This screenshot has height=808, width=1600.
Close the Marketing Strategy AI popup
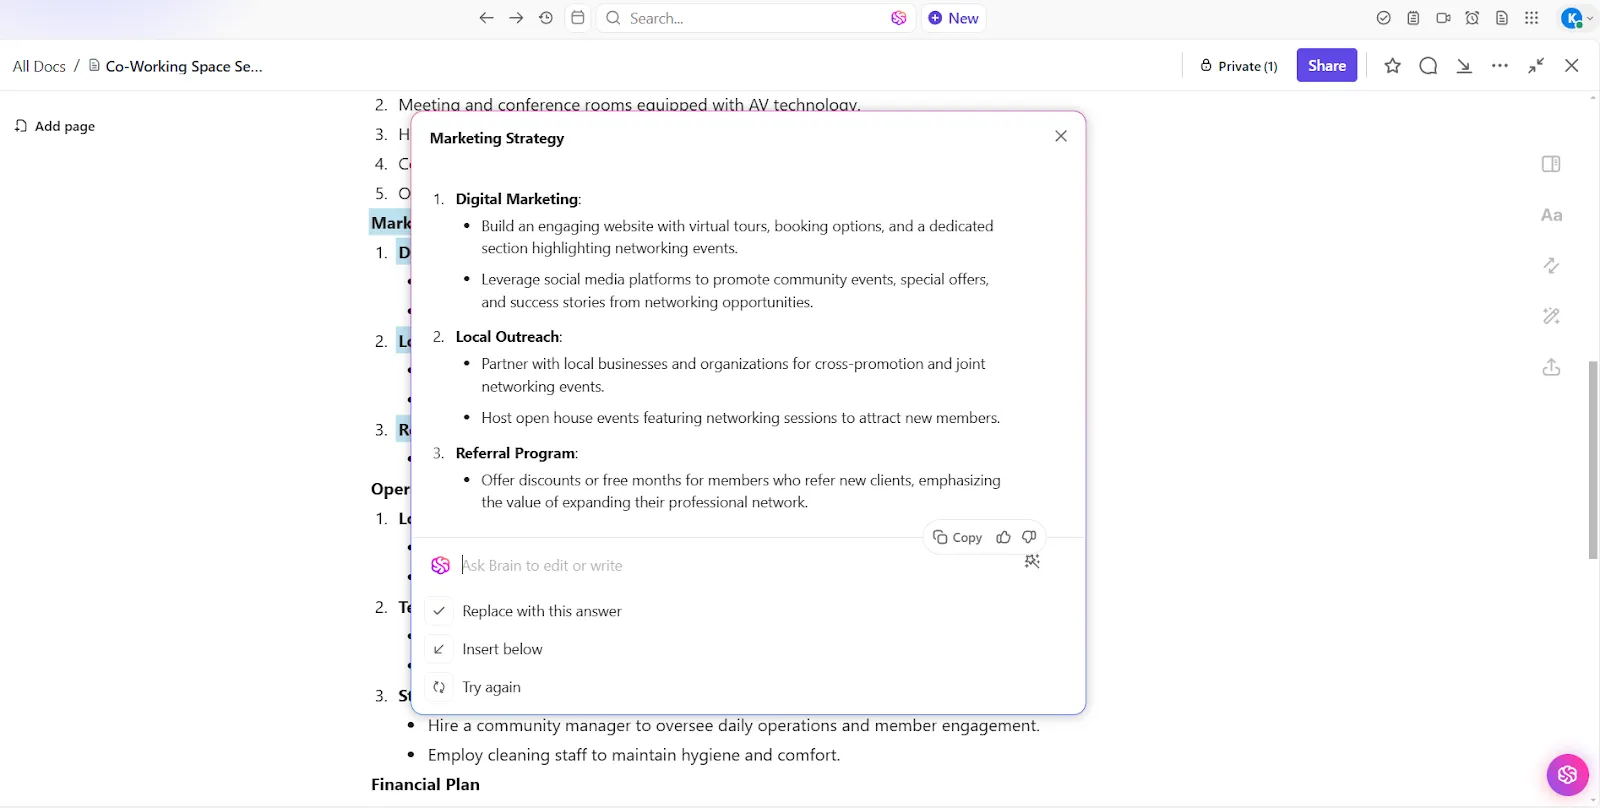[x=1061, y=136]
